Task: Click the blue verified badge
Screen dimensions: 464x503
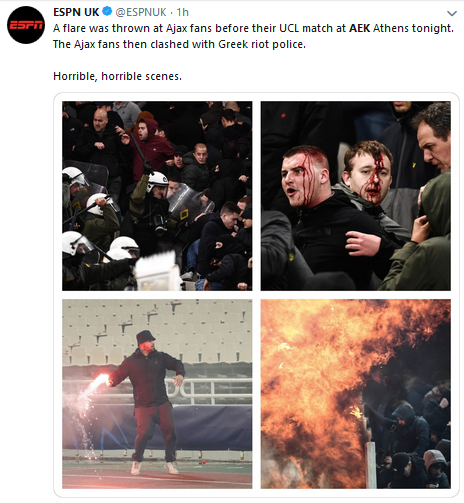Action: (107, 12)
